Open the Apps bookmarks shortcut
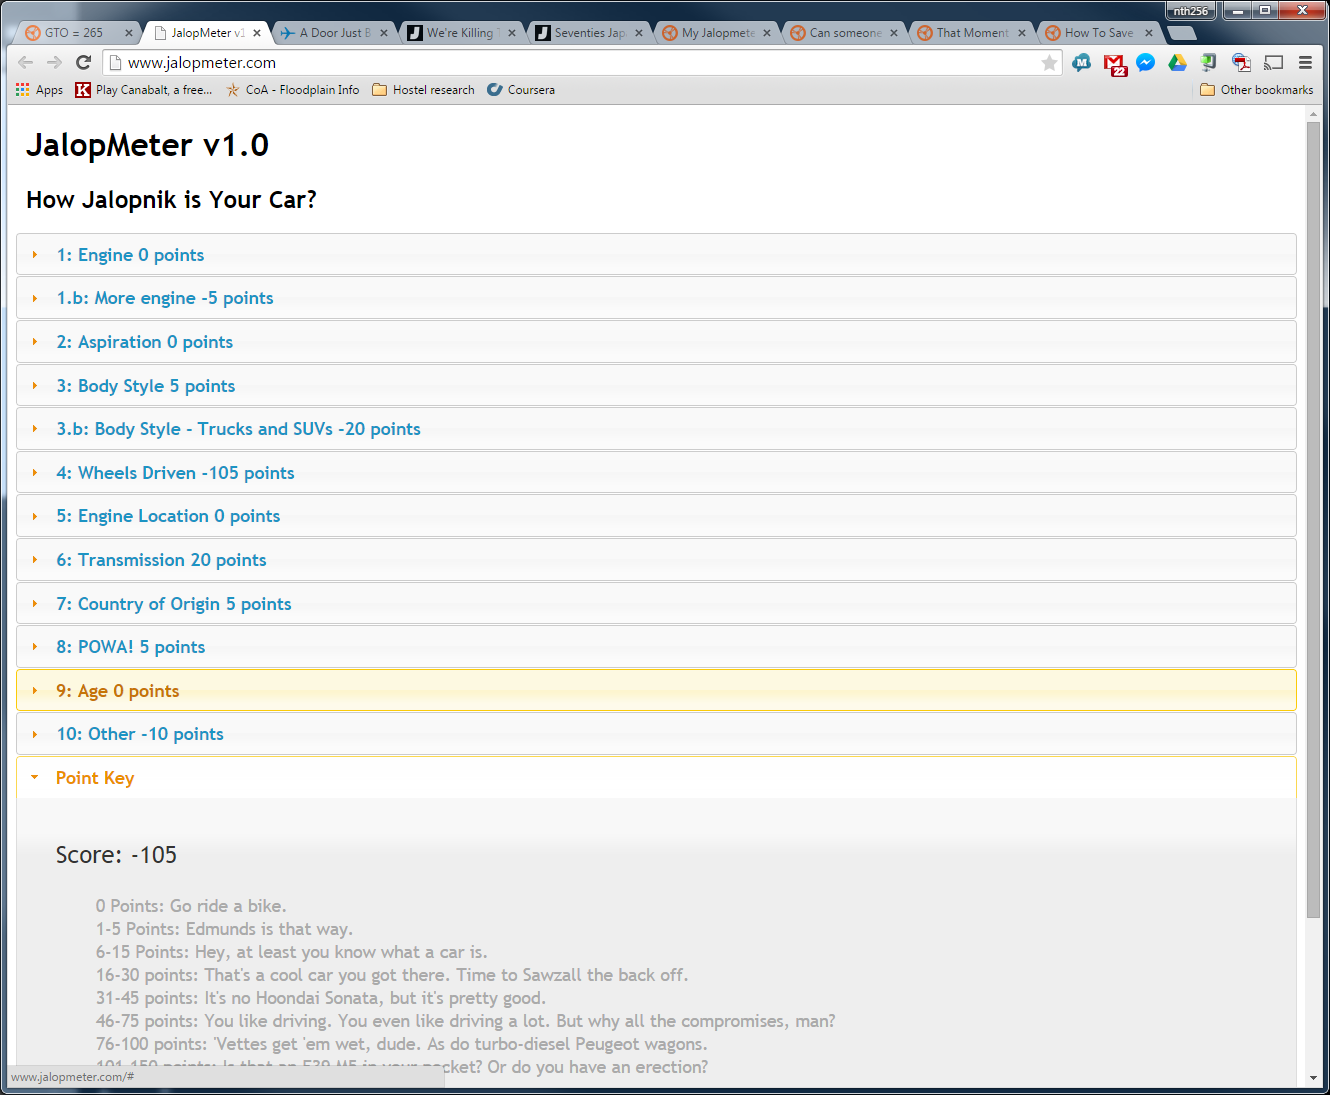 [39, 90]
